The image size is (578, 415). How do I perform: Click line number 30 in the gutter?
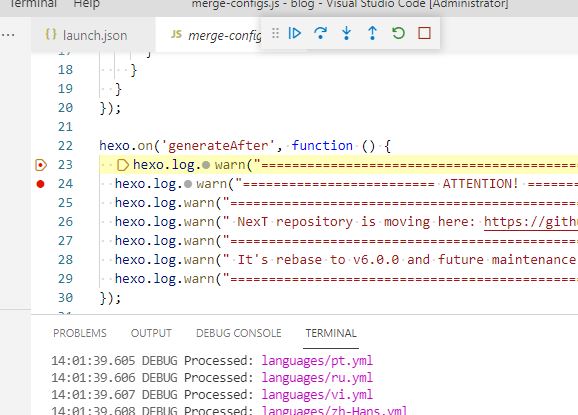(x=65, y=298)
